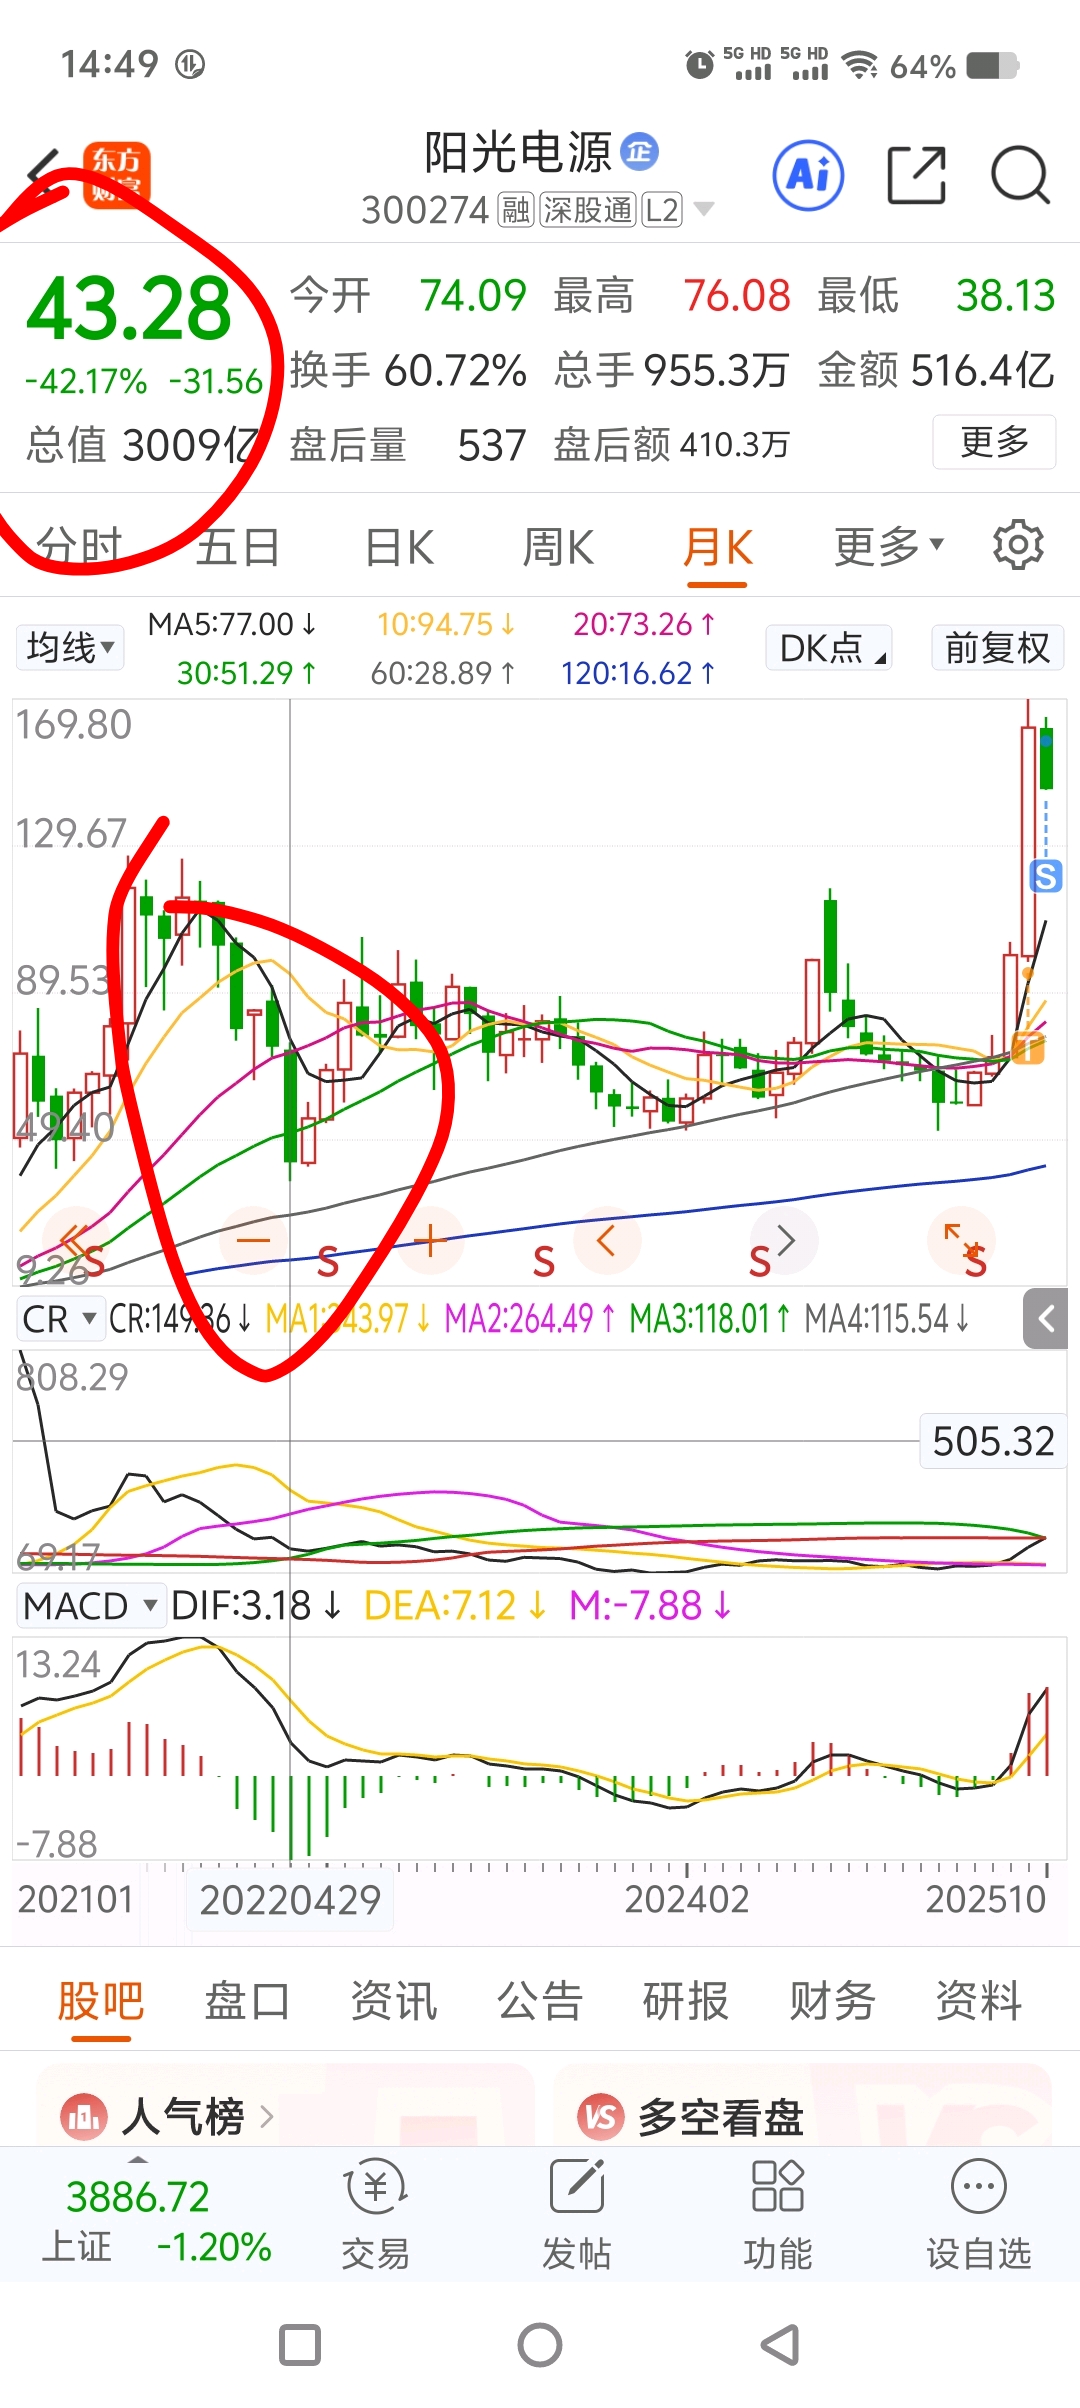Tap the MA5:77.00 value
1080x2408 pixels.
pyautogui.click(x=232, y=624)
